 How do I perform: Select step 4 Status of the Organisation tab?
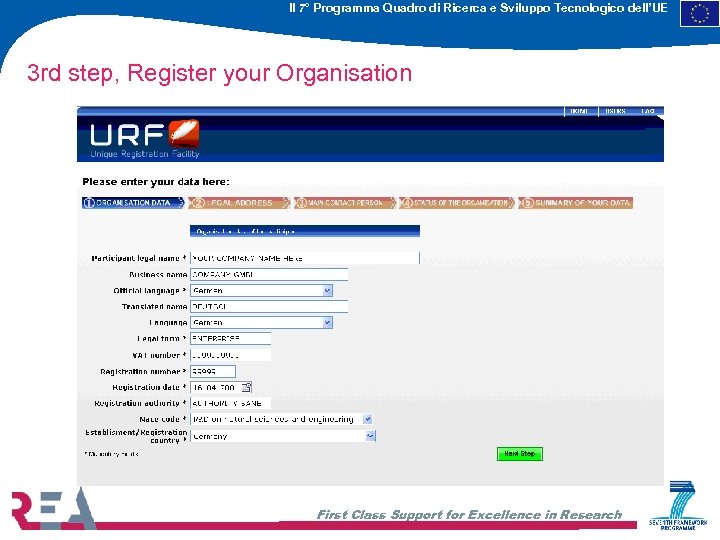click(456, 202)
